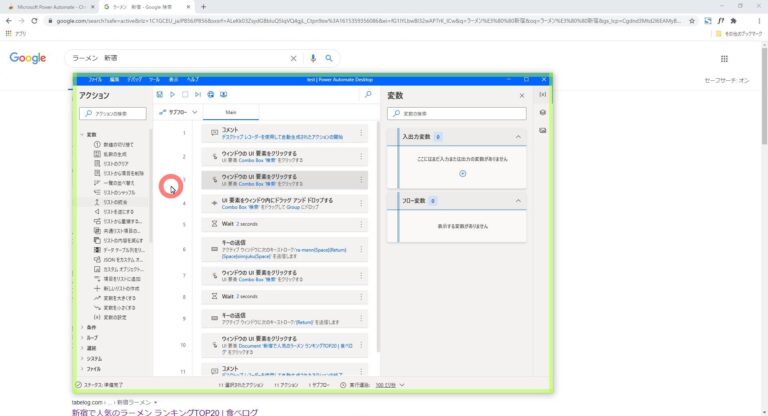768x416 pixels.
Task: Collapse the フロー変数 section
Action: [518, 201]
